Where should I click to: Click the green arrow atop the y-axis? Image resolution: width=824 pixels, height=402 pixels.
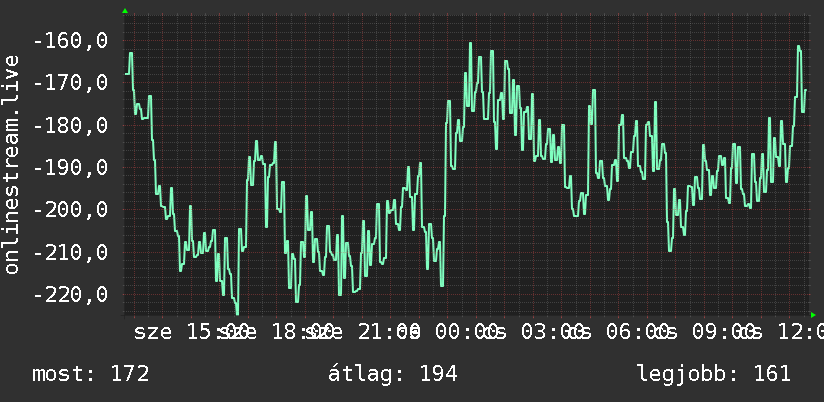click(x=125, y=11)
